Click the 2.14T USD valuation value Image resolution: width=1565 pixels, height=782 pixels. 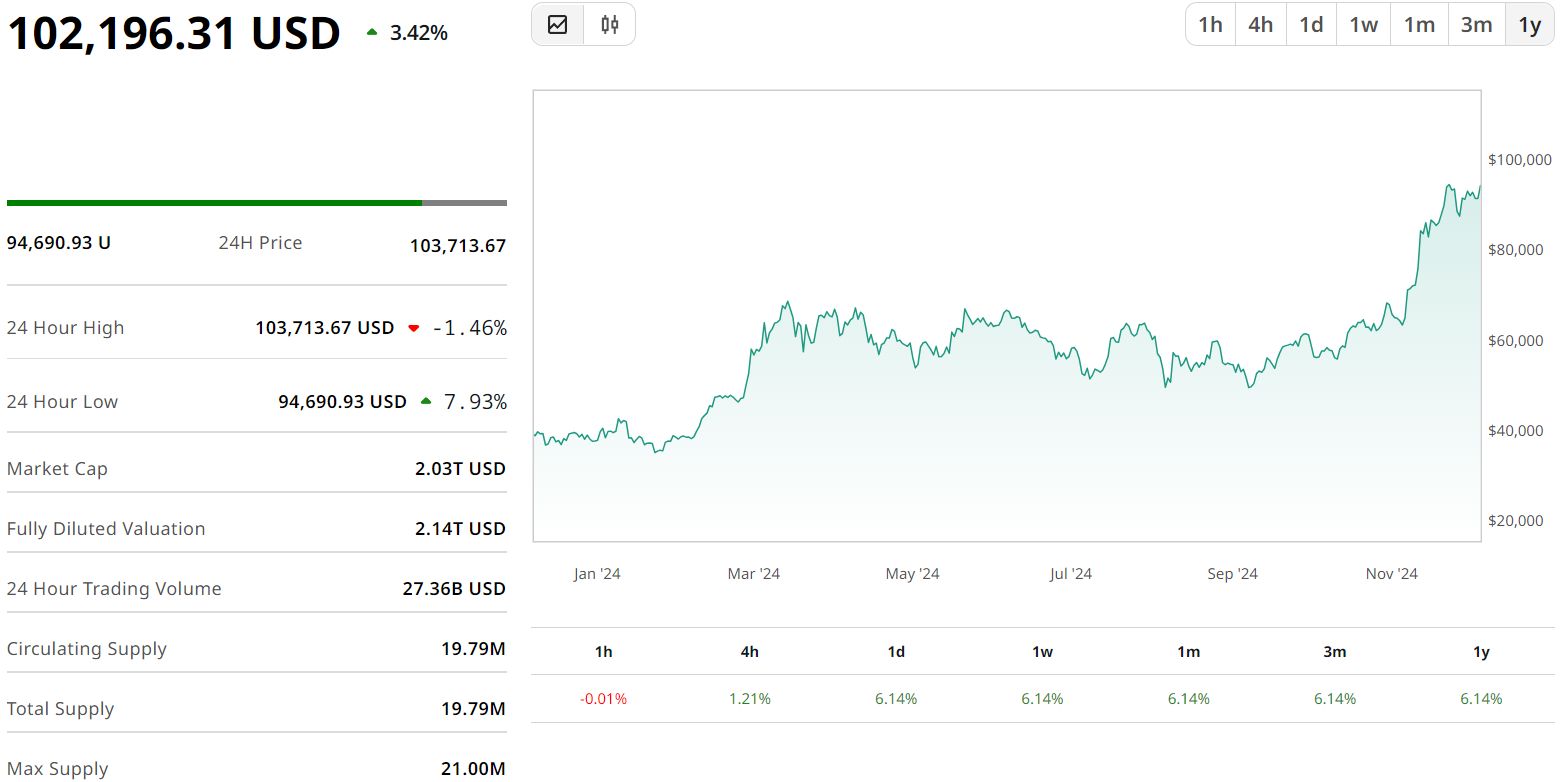461,529
